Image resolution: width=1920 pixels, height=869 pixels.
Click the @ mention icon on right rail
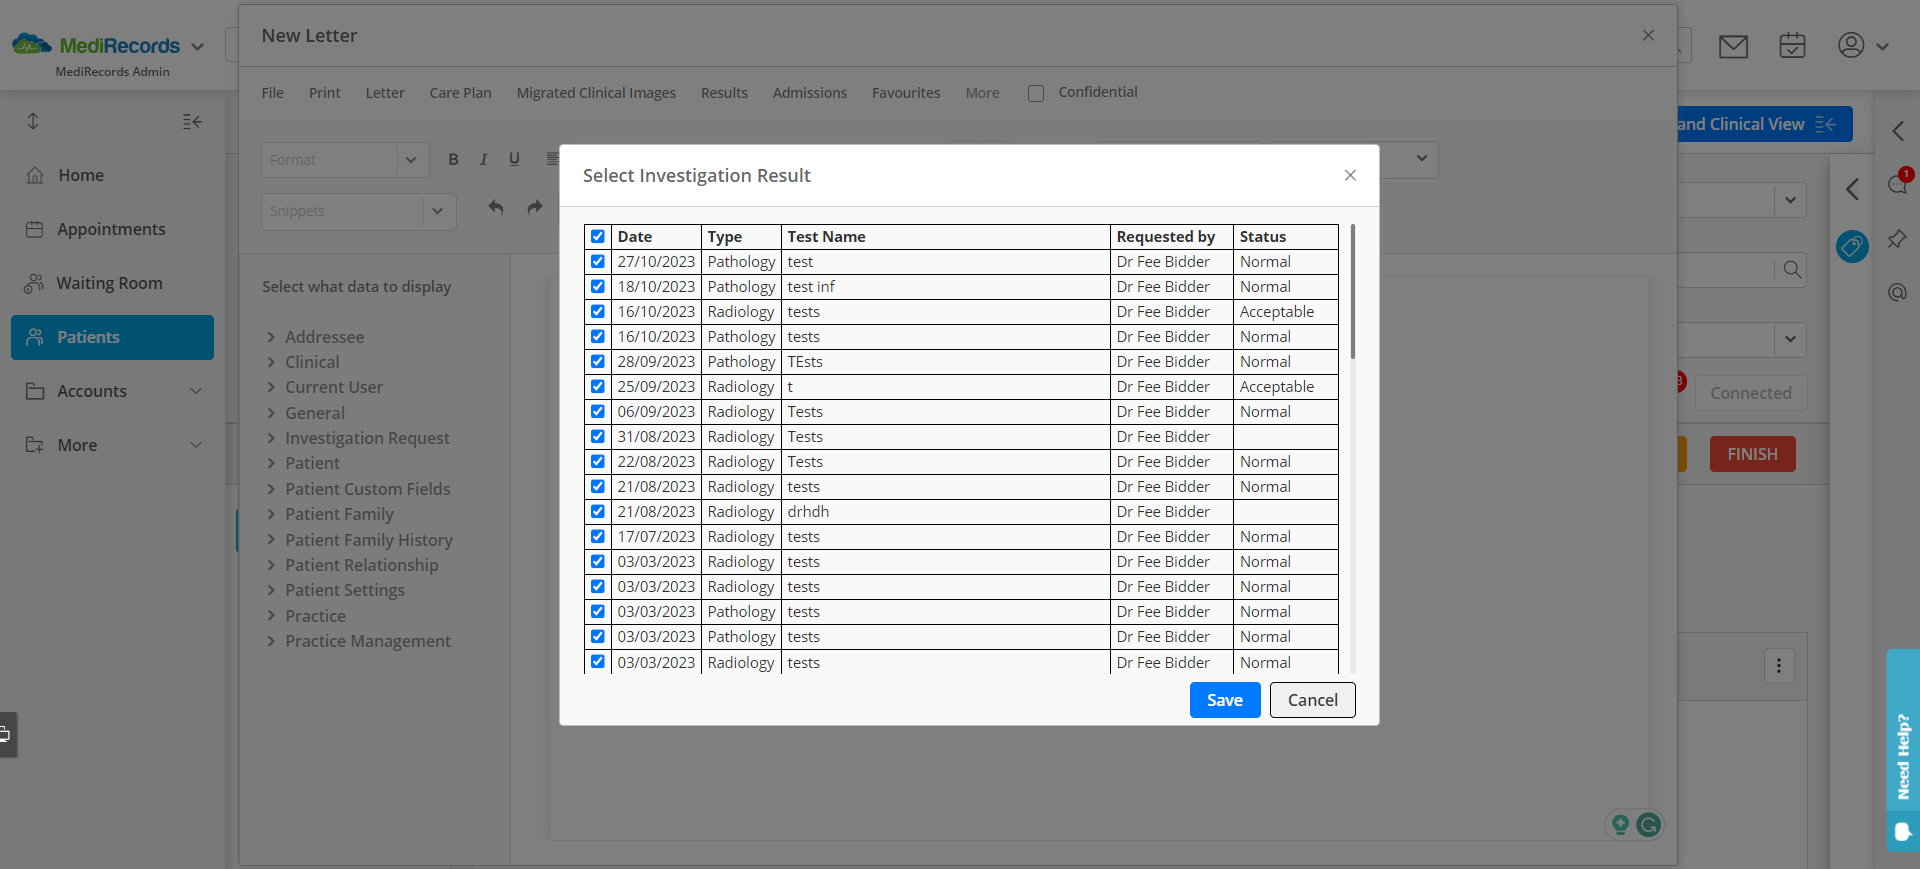pos(1897,293)
